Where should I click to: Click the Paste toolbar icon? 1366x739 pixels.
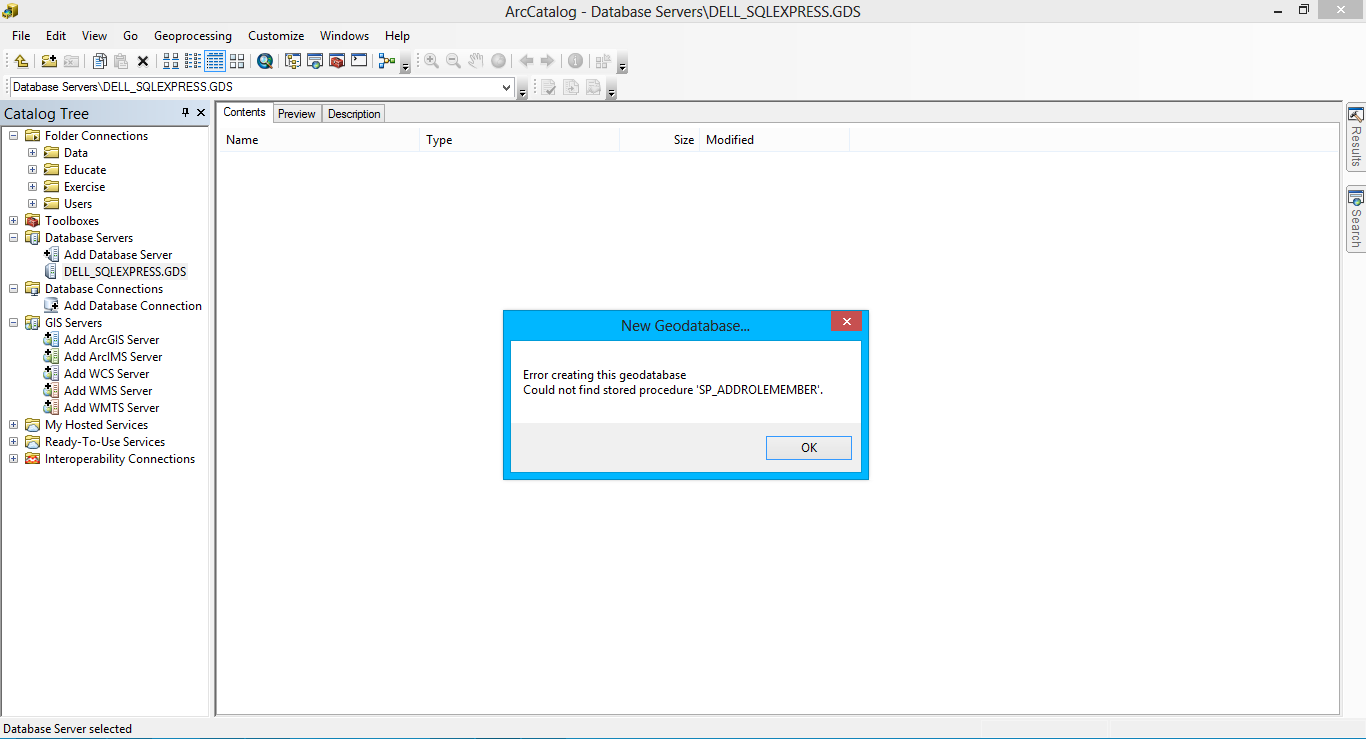[x=121, y=61]
